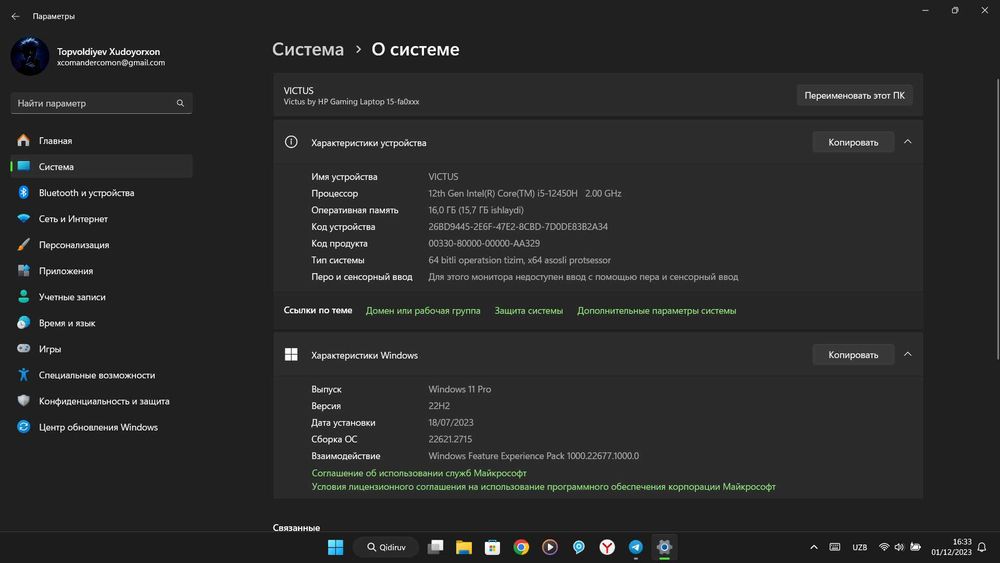
Task: Open Специальные возможности section
Action: pyautogui.click(x=101, y=375)
